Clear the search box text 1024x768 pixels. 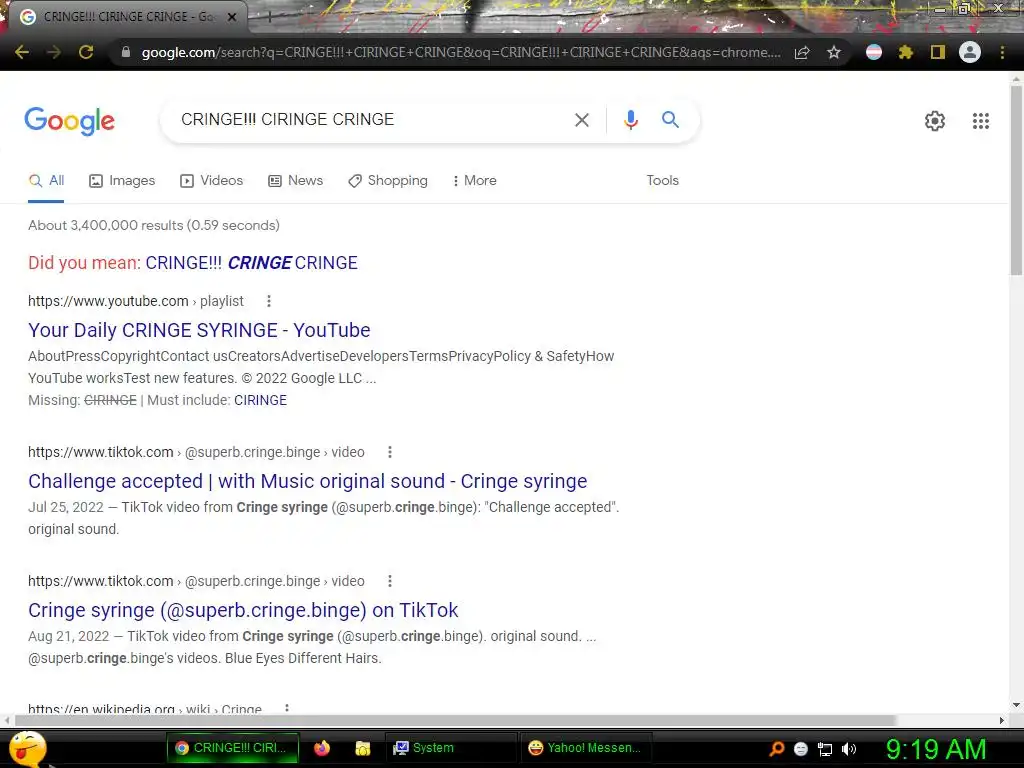pos(581,120)
